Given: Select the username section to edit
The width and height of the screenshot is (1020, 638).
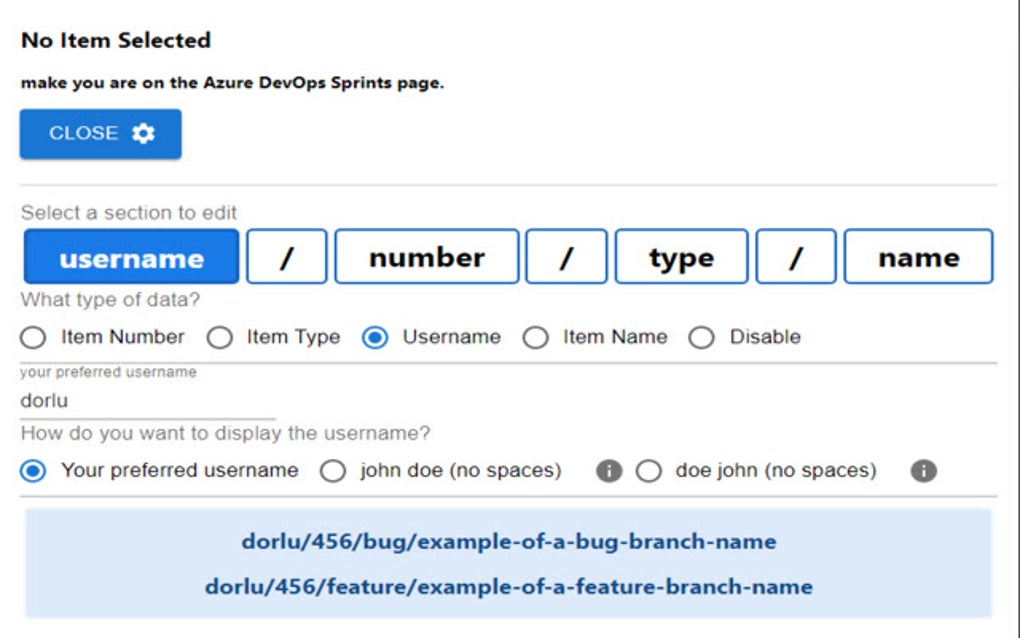Looking at the screenshot, I should (130, 257).
